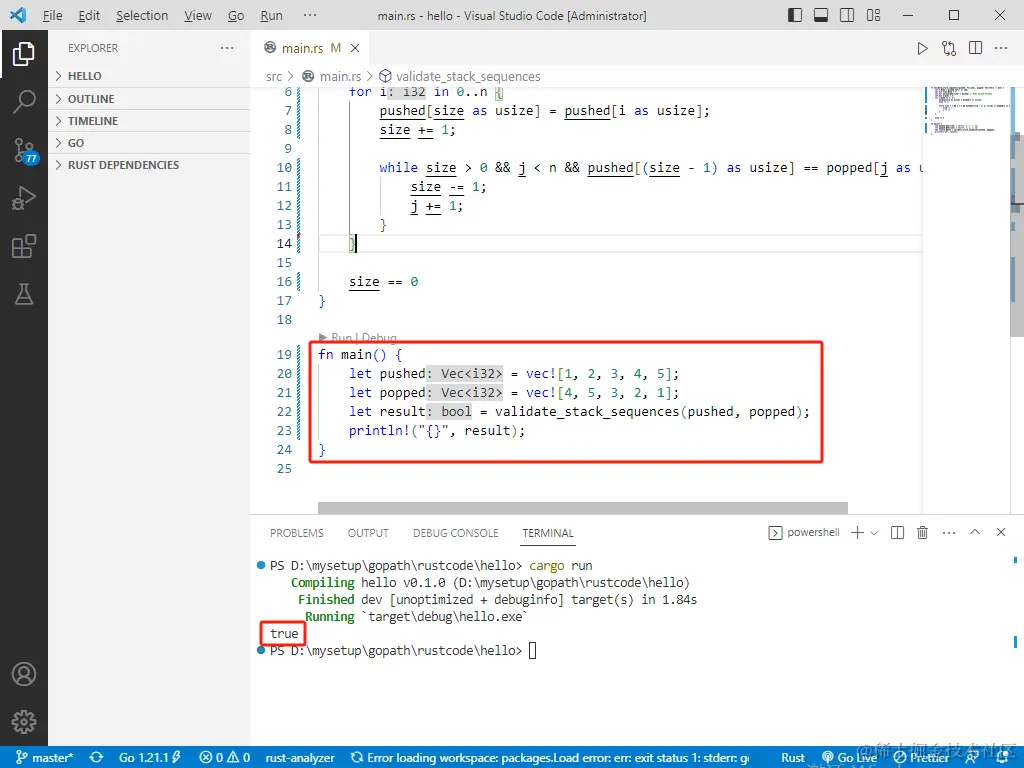Close the main.rs editor tab
Viewport: 1024px width, 768px height.
[355, 48]
